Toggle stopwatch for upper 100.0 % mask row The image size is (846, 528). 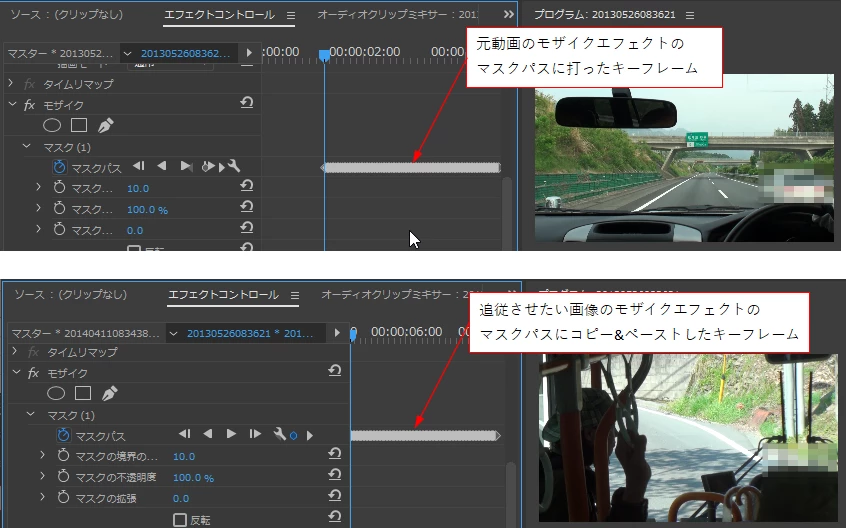(x=59, y=208)
